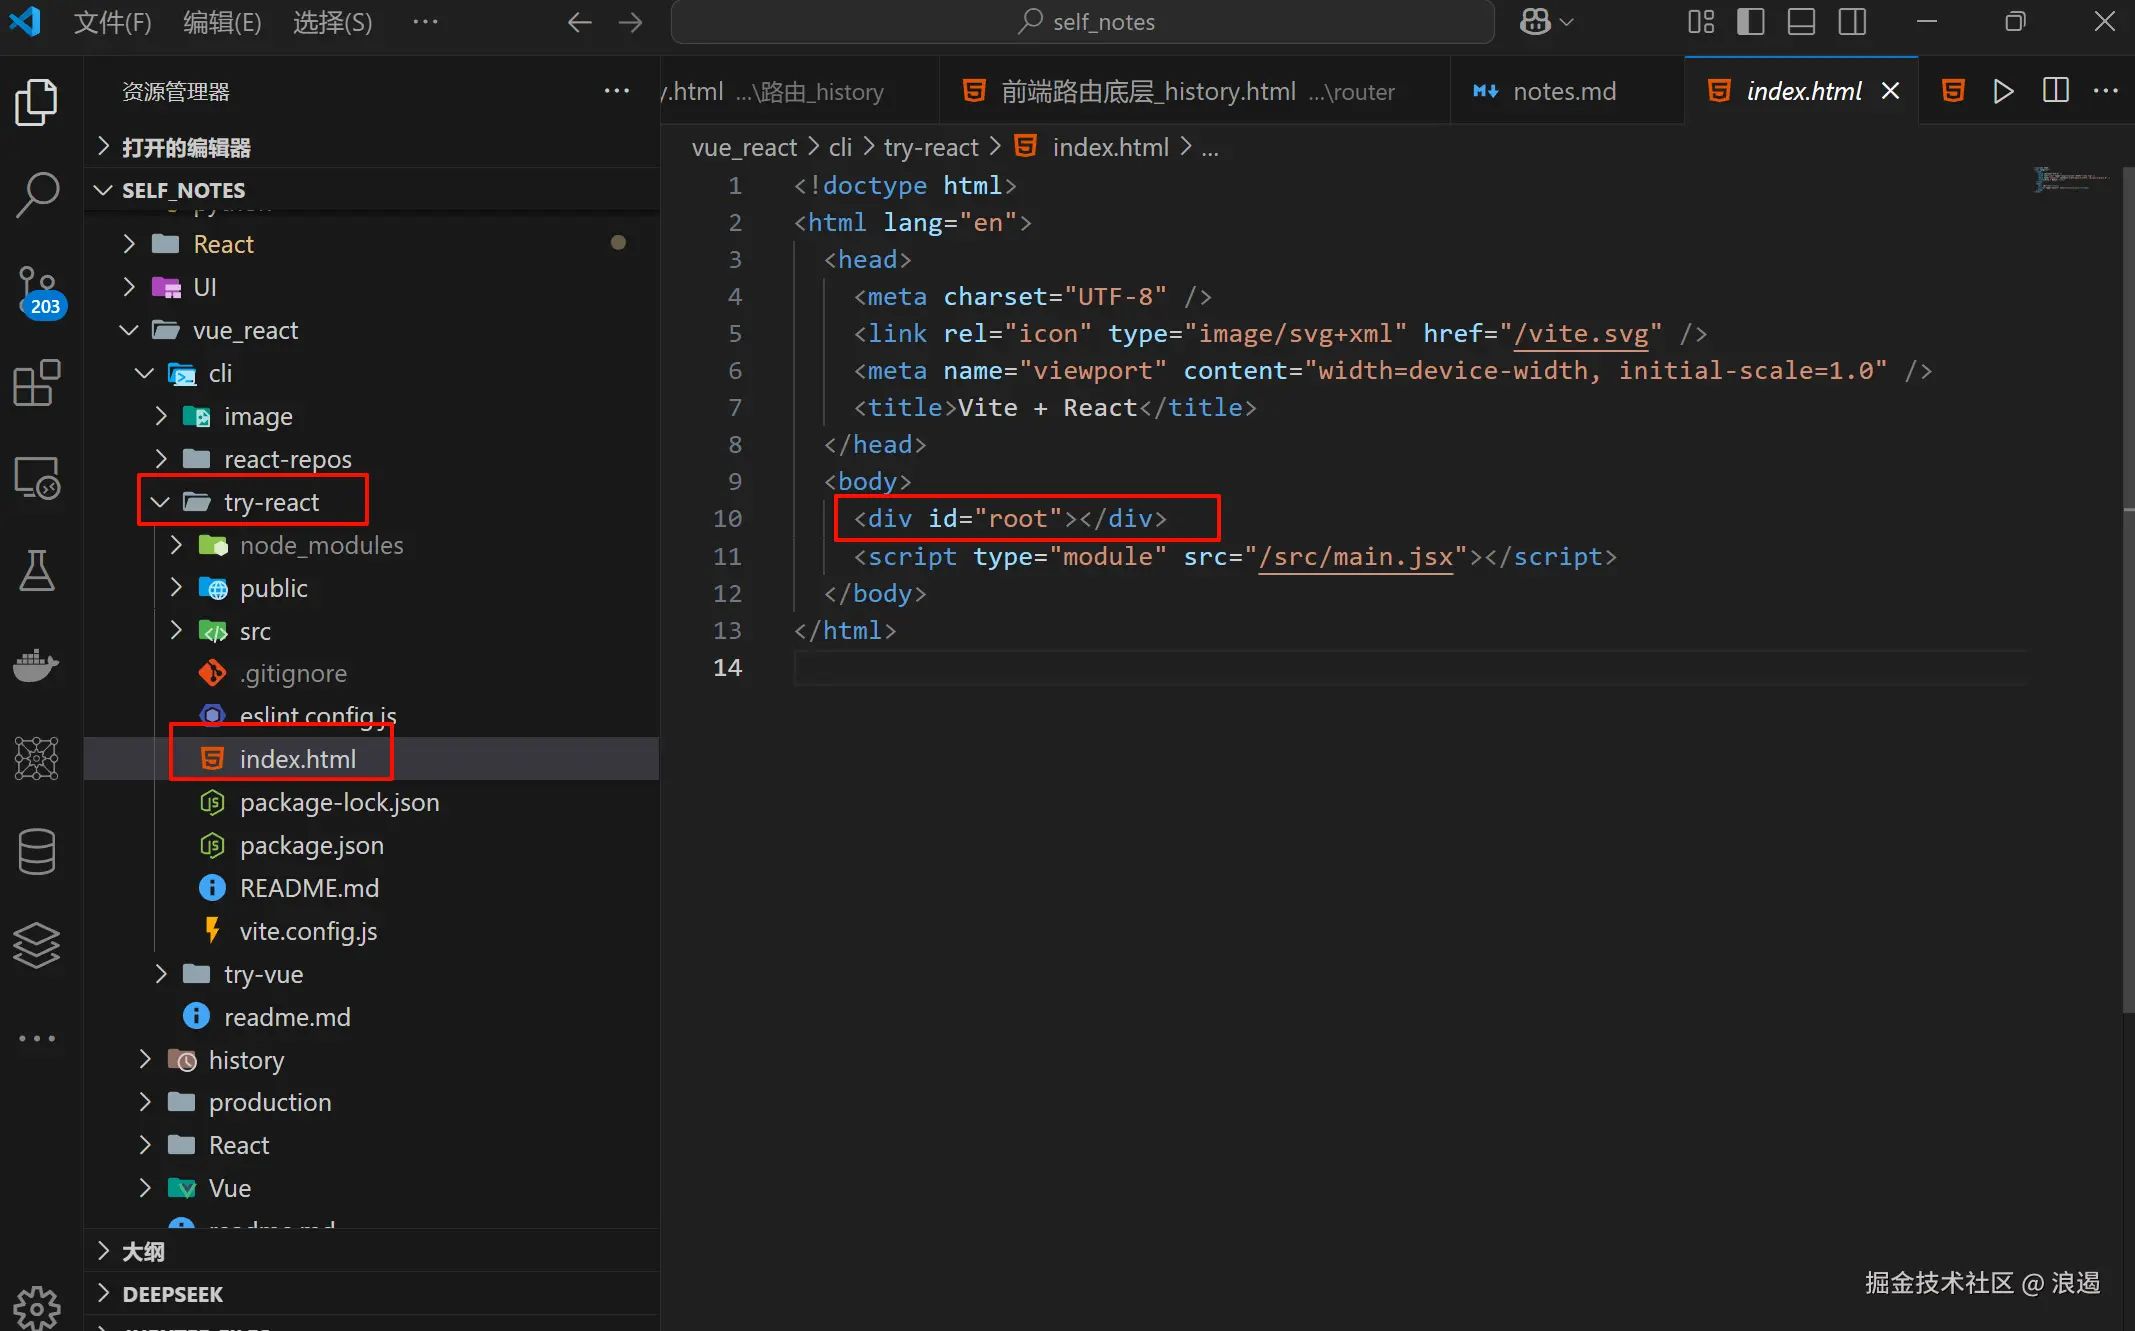This screenshot has height=1331, width=2135.
Task: Toggle primary sidebar visibility
Action: [1751, 22]
